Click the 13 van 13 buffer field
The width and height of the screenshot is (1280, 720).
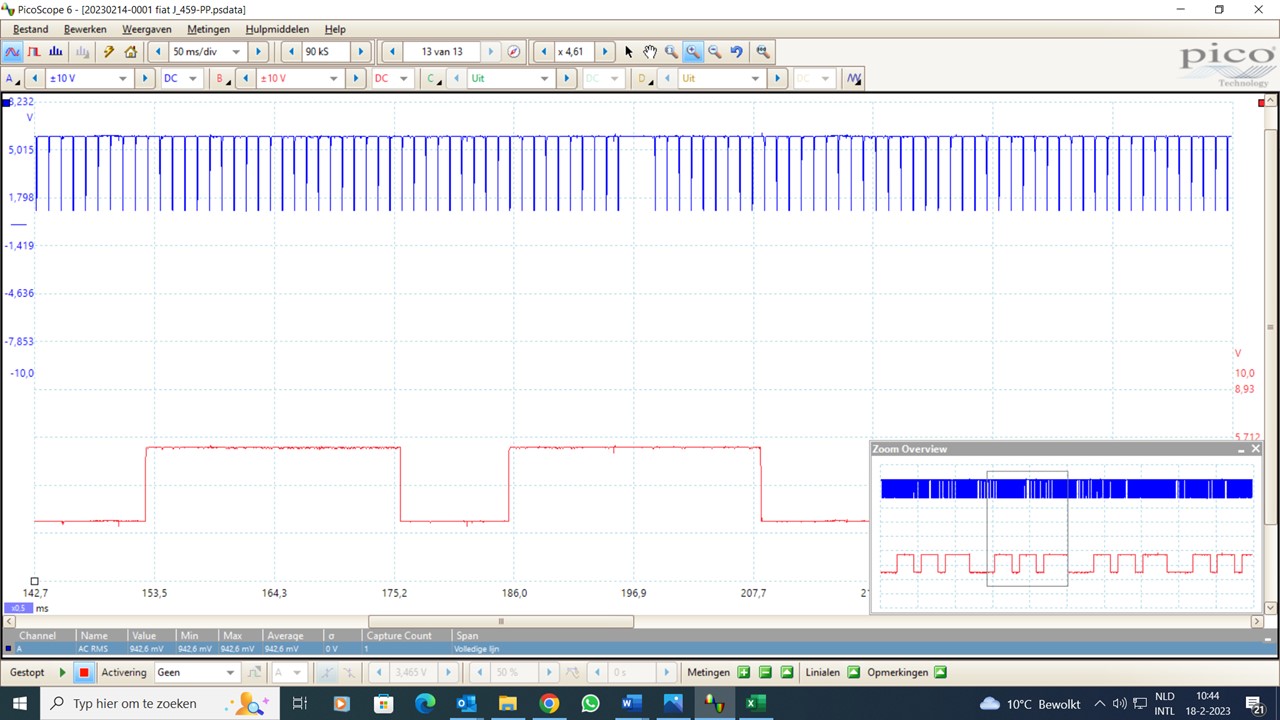click(x=442, y=52)
